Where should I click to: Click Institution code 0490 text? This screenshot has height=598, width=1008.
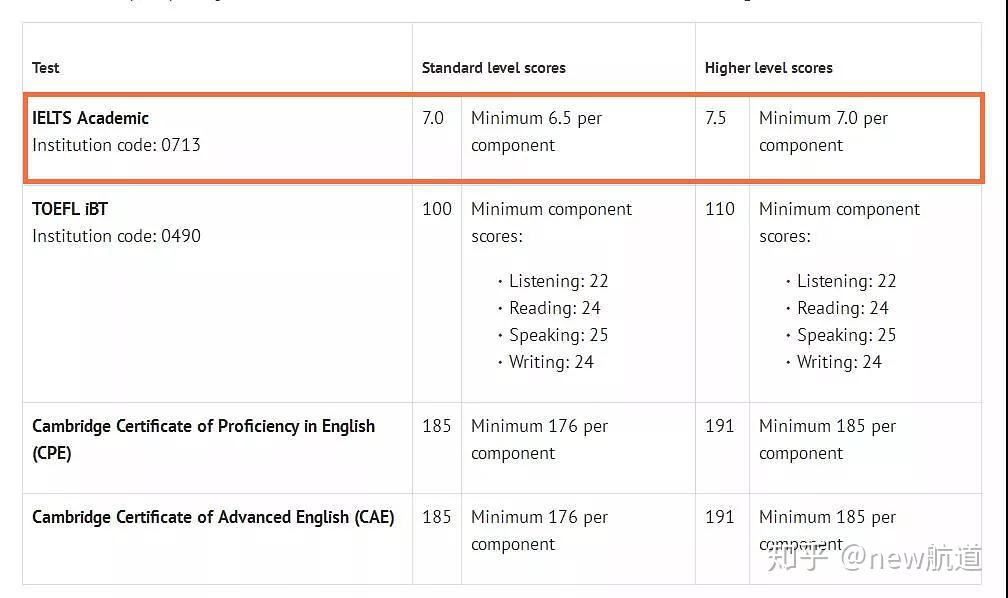point(116,236)
